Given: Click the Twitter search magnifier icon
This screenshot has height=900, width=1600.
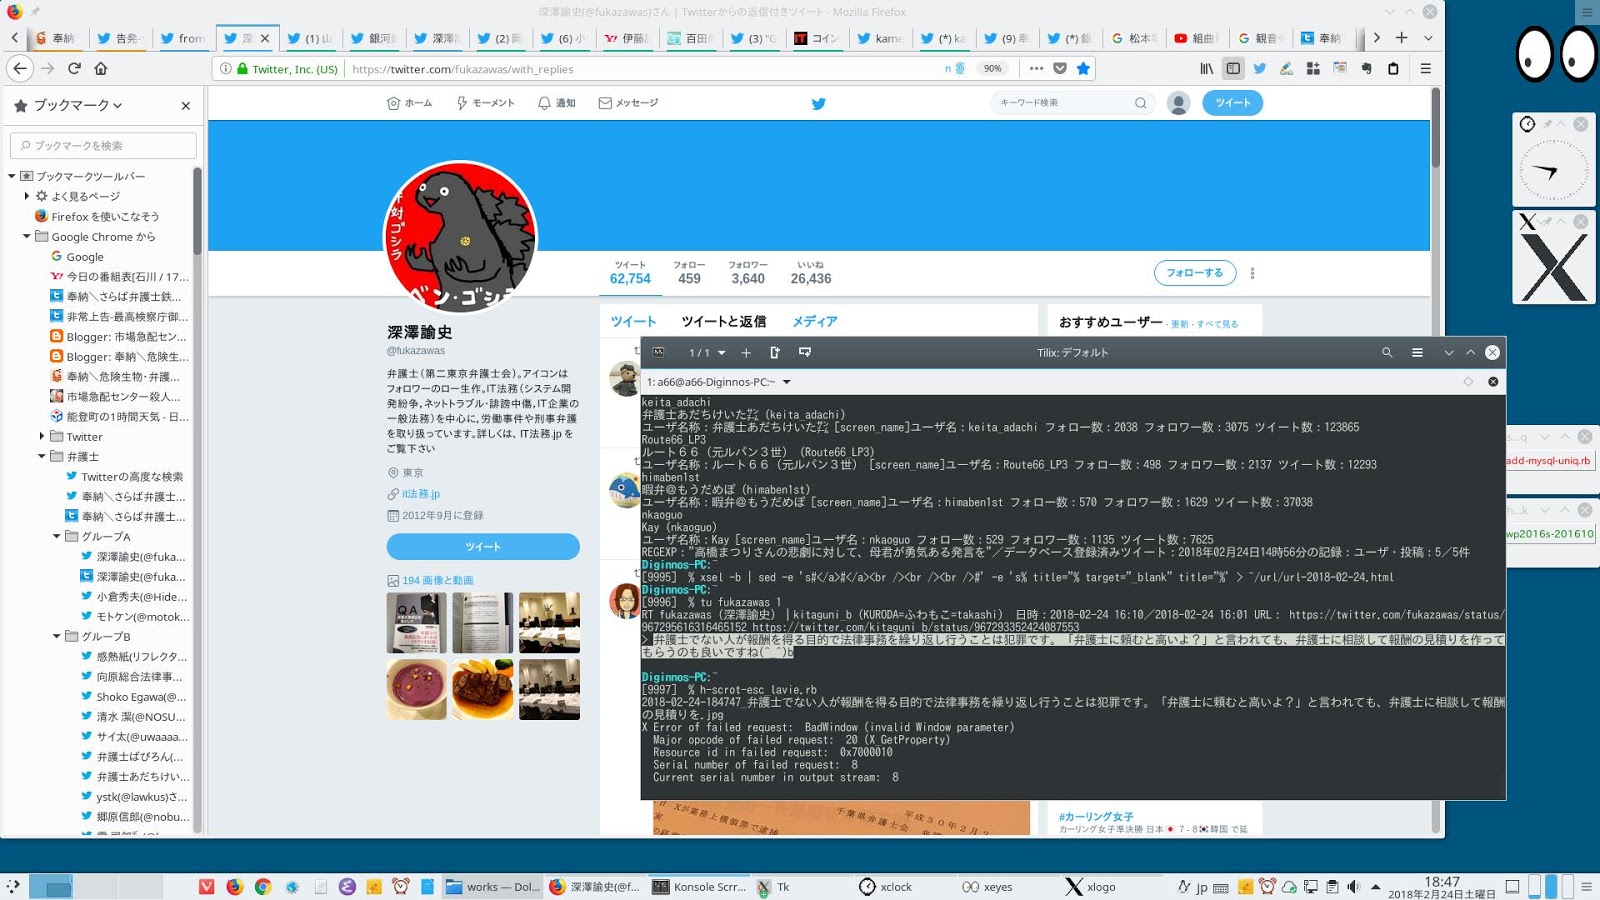Looking at the screenshot, I should pyautogui.click(x=1140, y=103).
